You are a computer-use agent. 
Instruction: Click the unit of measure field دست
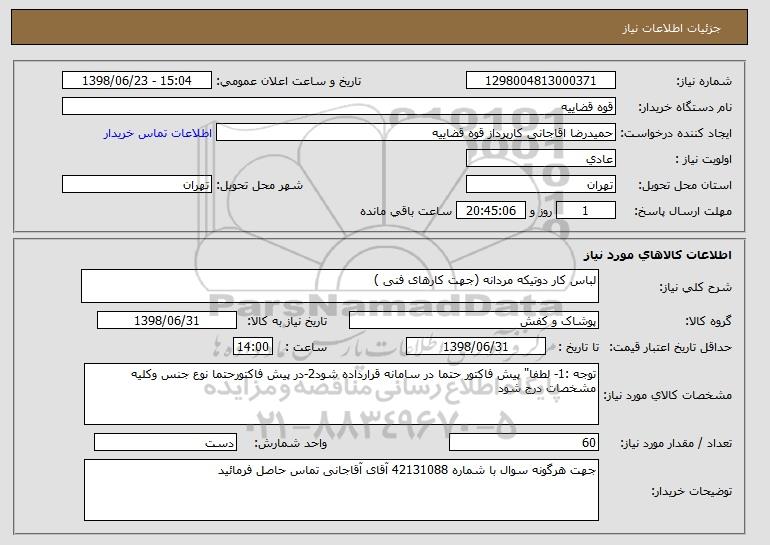(x=165, y=442)
